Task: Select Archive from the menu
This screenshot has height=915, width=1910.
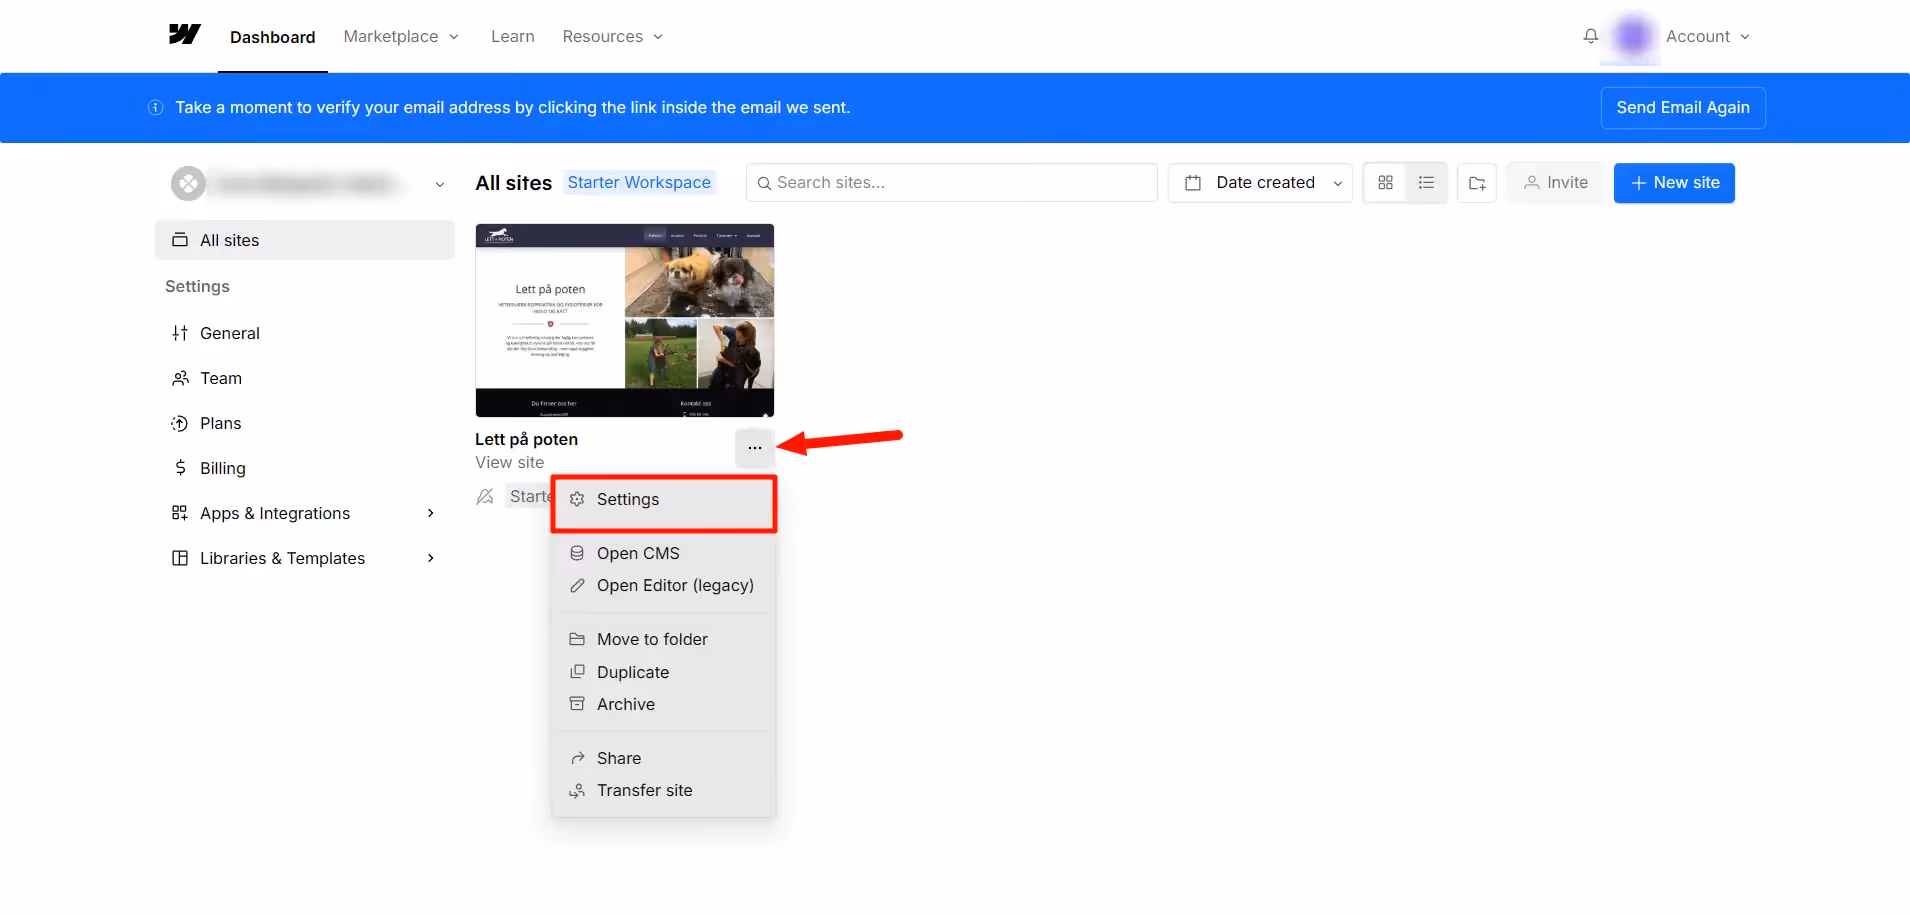Action: pyautogui.click(x=664, y=704)
